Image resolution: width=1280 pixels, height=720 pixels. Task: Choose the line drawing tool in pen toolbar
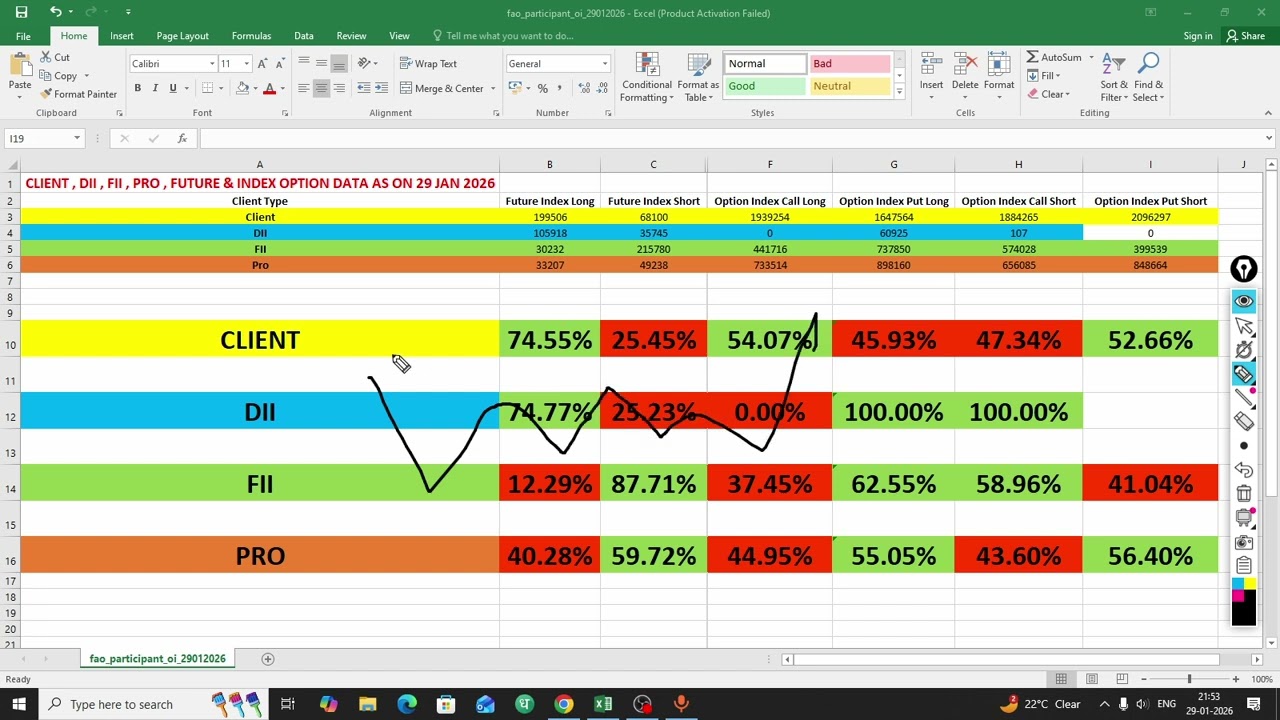(1244, 398)
